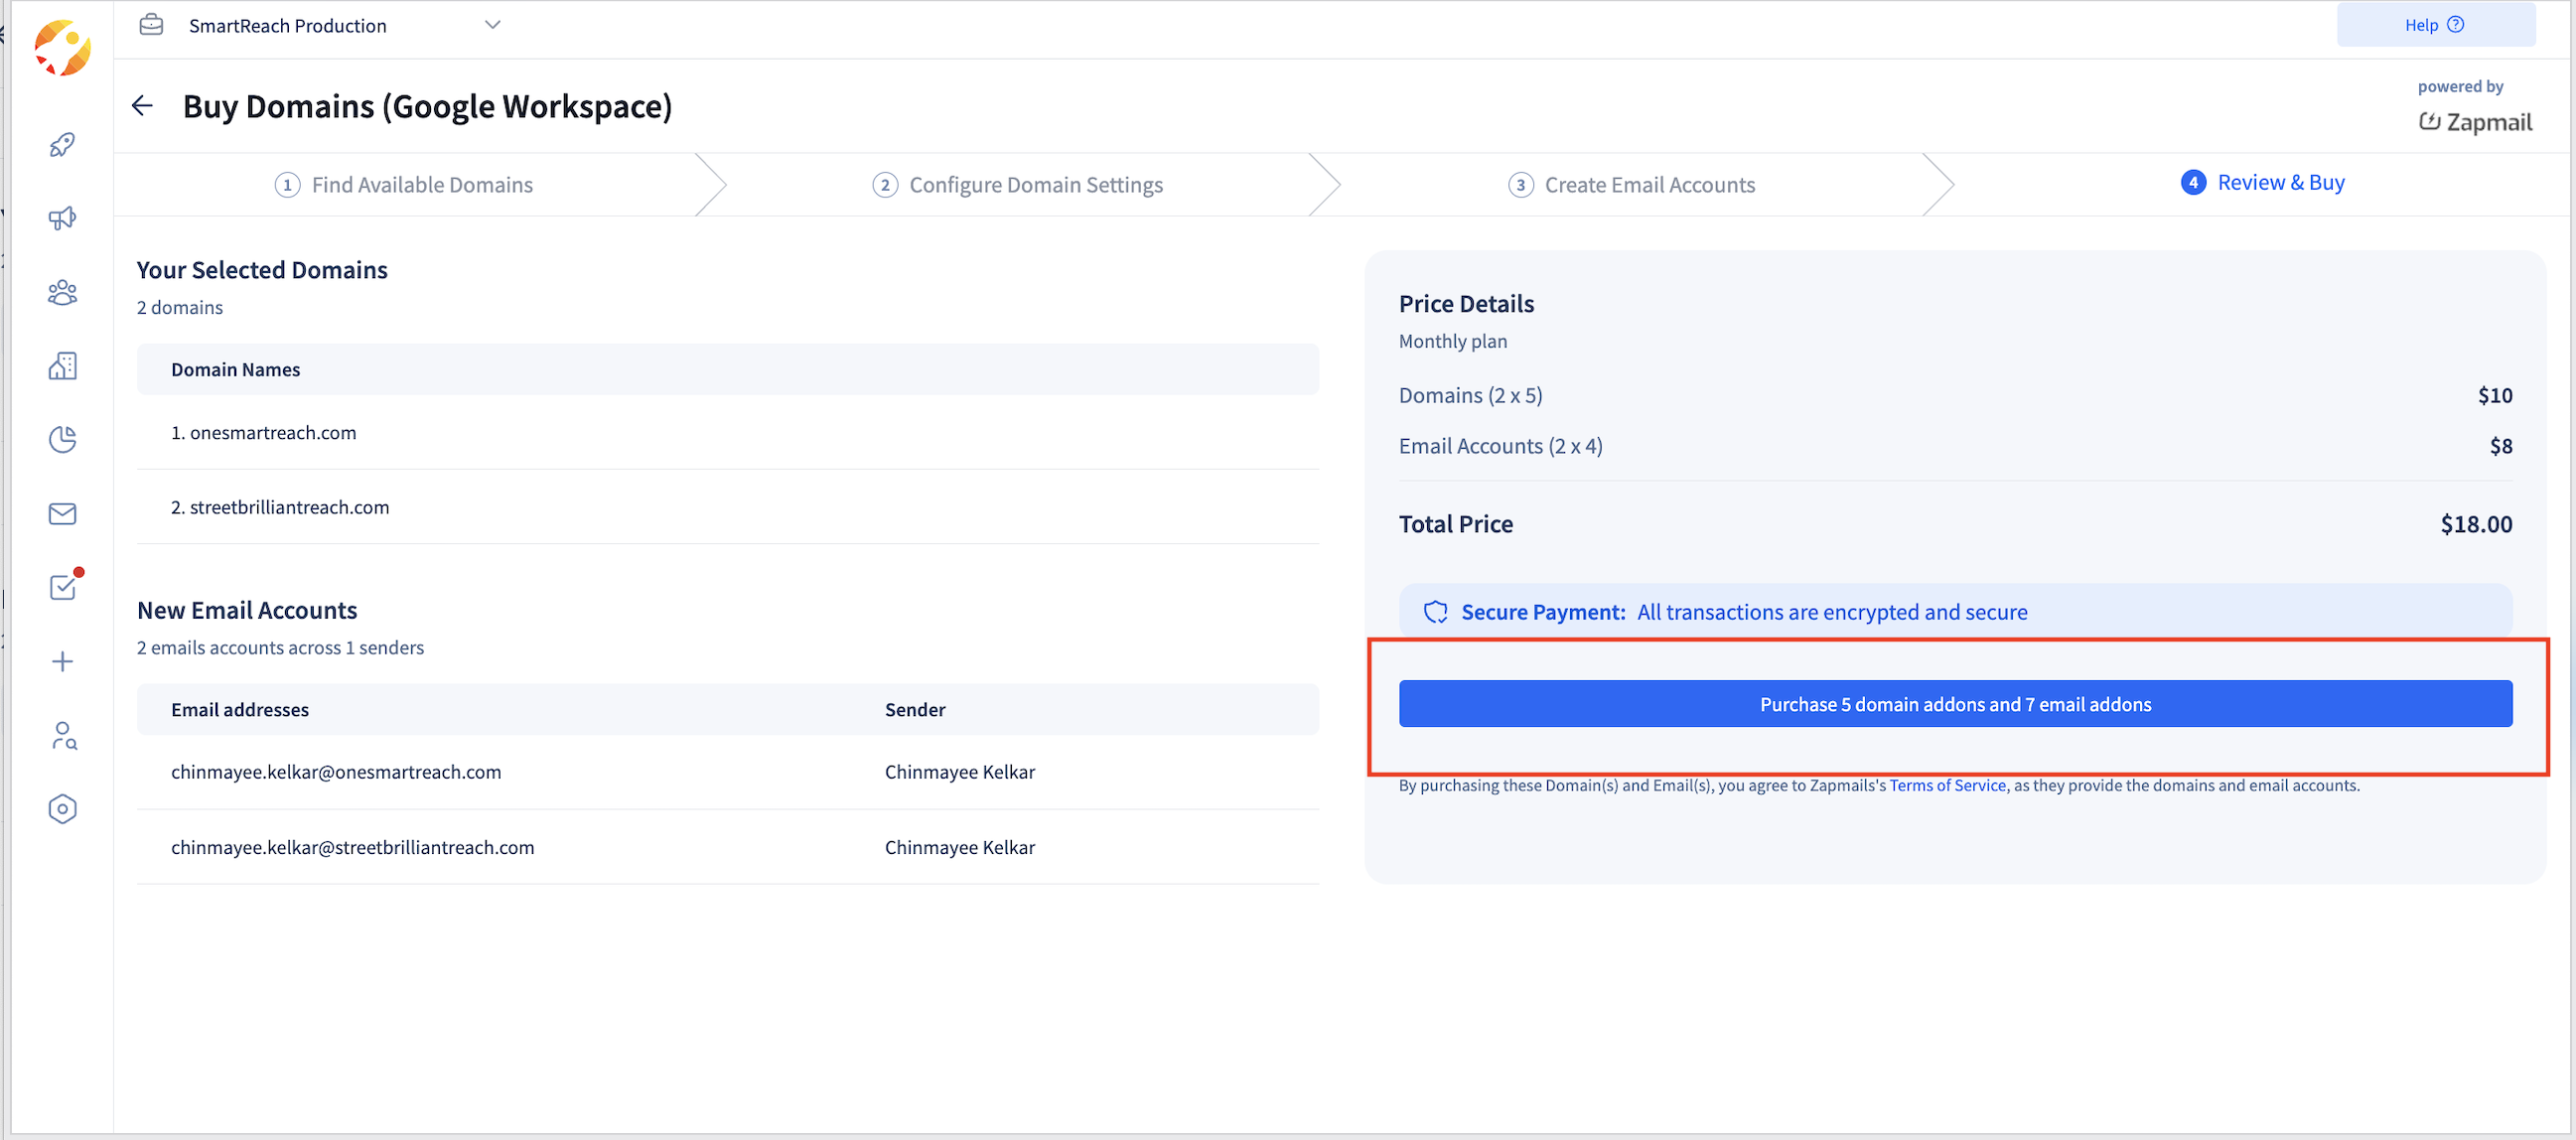Click the tasks checkbox icon with red dot
The image size is (2576, 1140).
tap(64, 587)
